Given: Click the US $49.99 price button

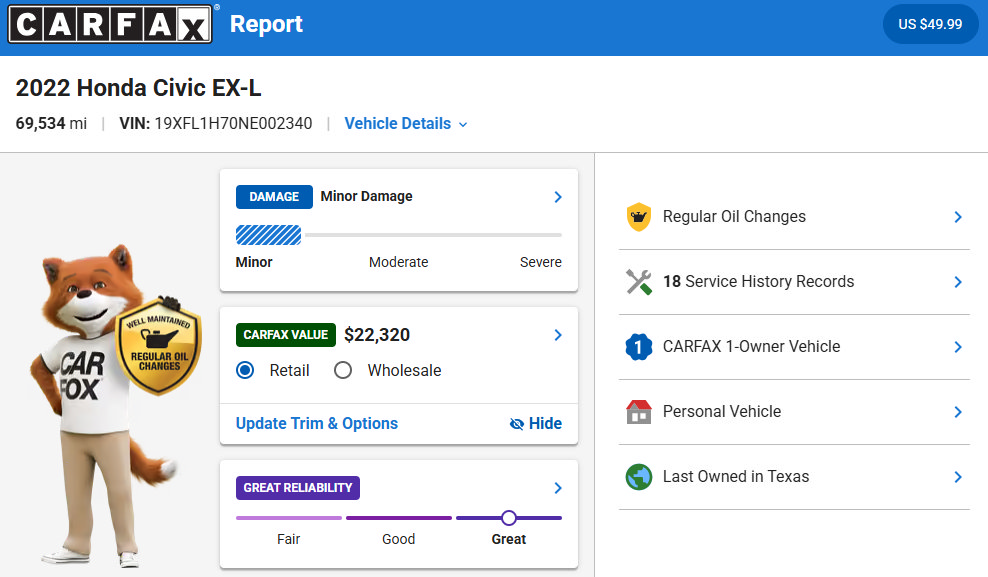Looking at the screenshot, I should pos(930,25).
